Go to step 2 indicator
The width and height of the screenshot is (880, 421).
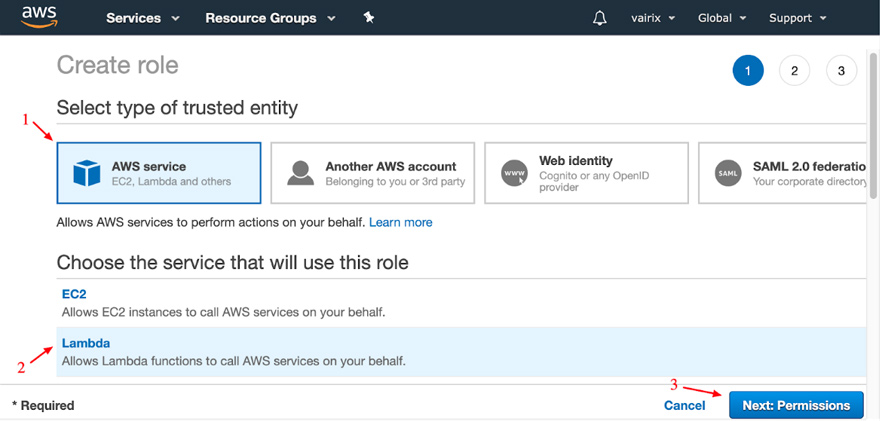coord(794,71)
